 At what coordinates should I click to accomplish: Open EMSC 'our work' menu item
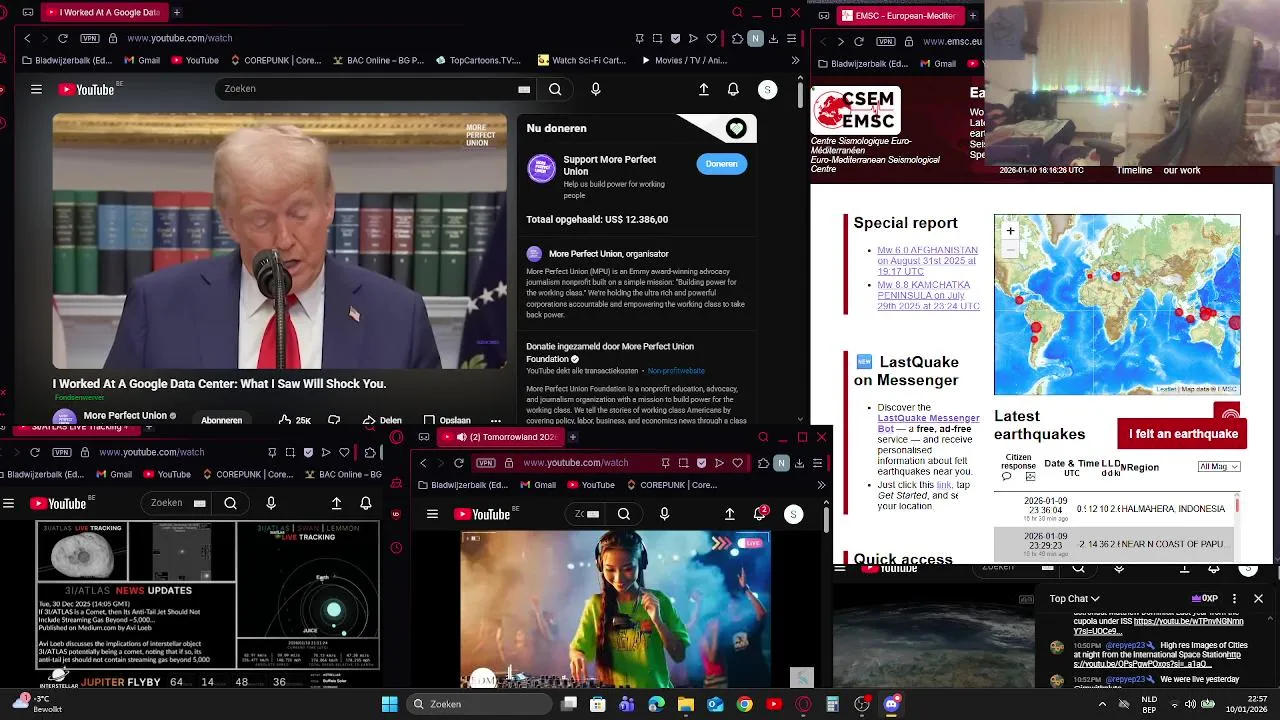(x=1181, y=170)
